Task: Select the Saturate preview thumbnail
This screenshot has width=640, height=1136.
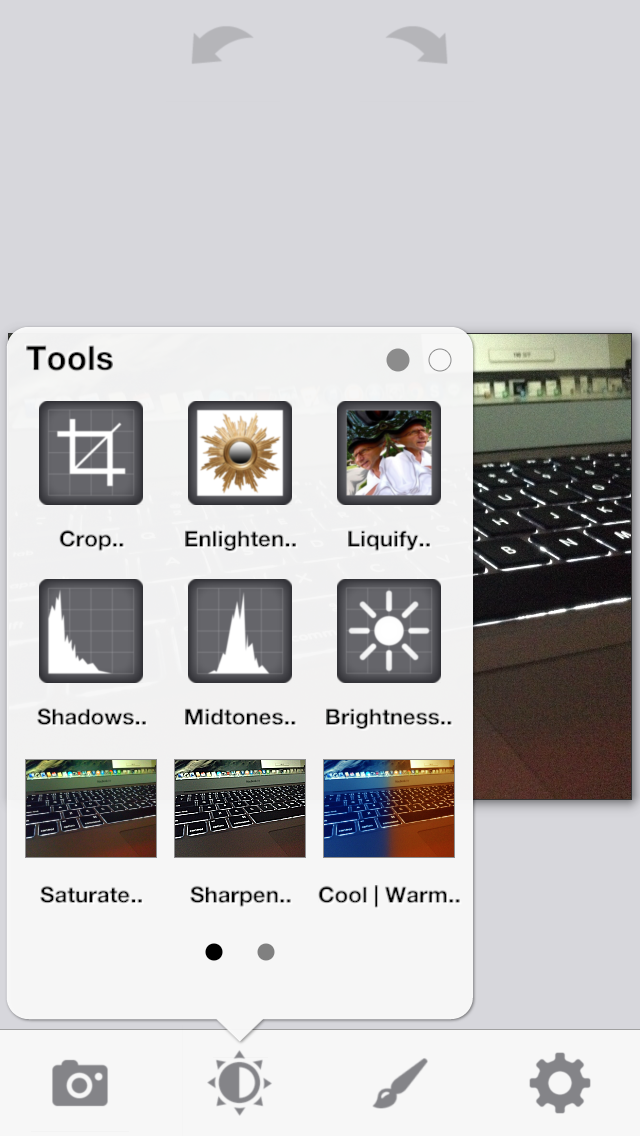Action: click(x=91, y=809)
